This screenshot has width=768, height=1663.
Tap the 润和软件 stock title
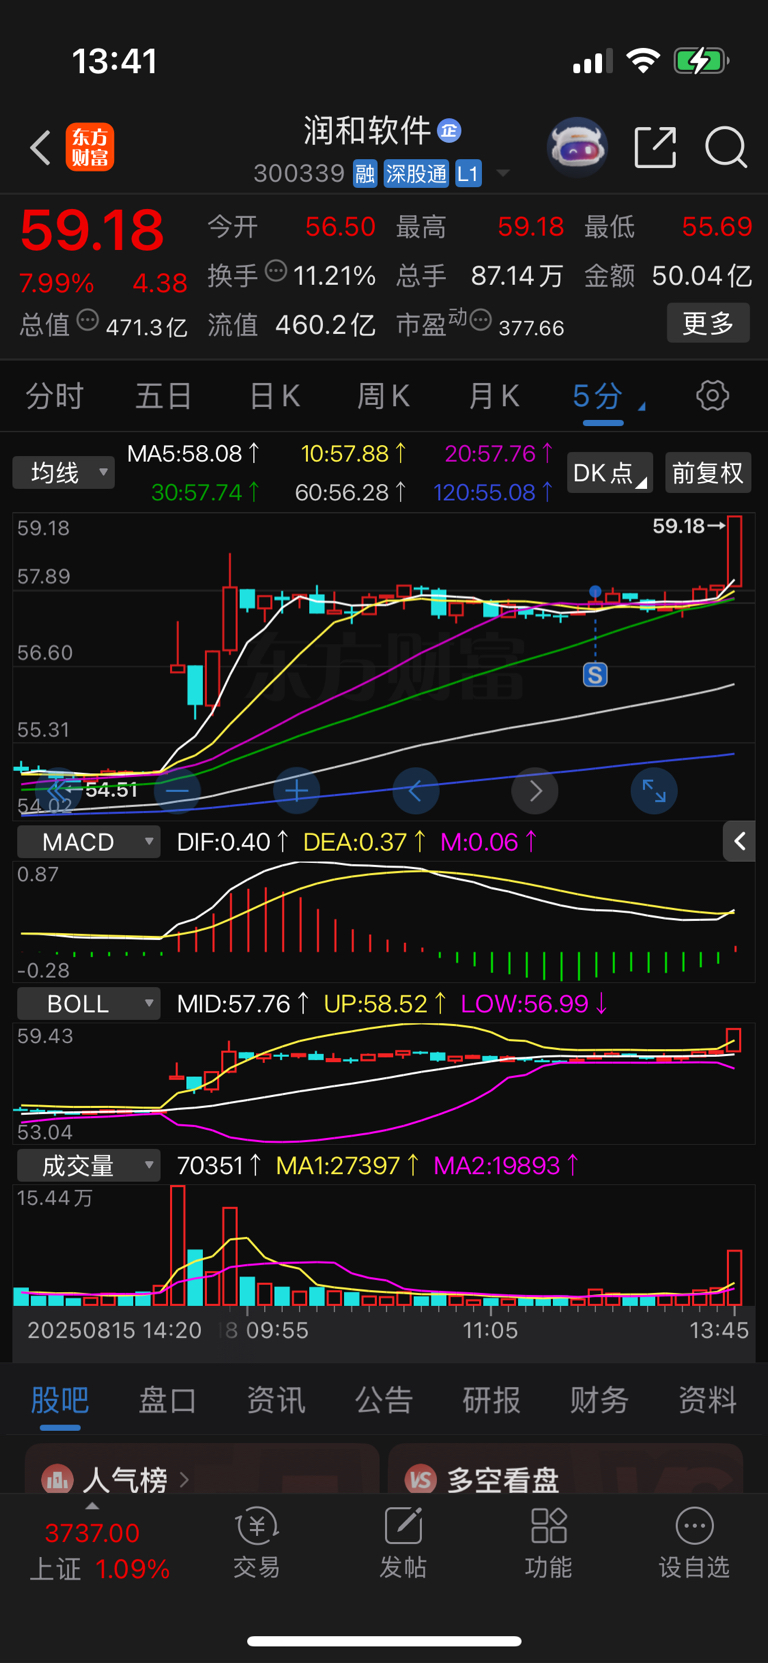[367, 130]
